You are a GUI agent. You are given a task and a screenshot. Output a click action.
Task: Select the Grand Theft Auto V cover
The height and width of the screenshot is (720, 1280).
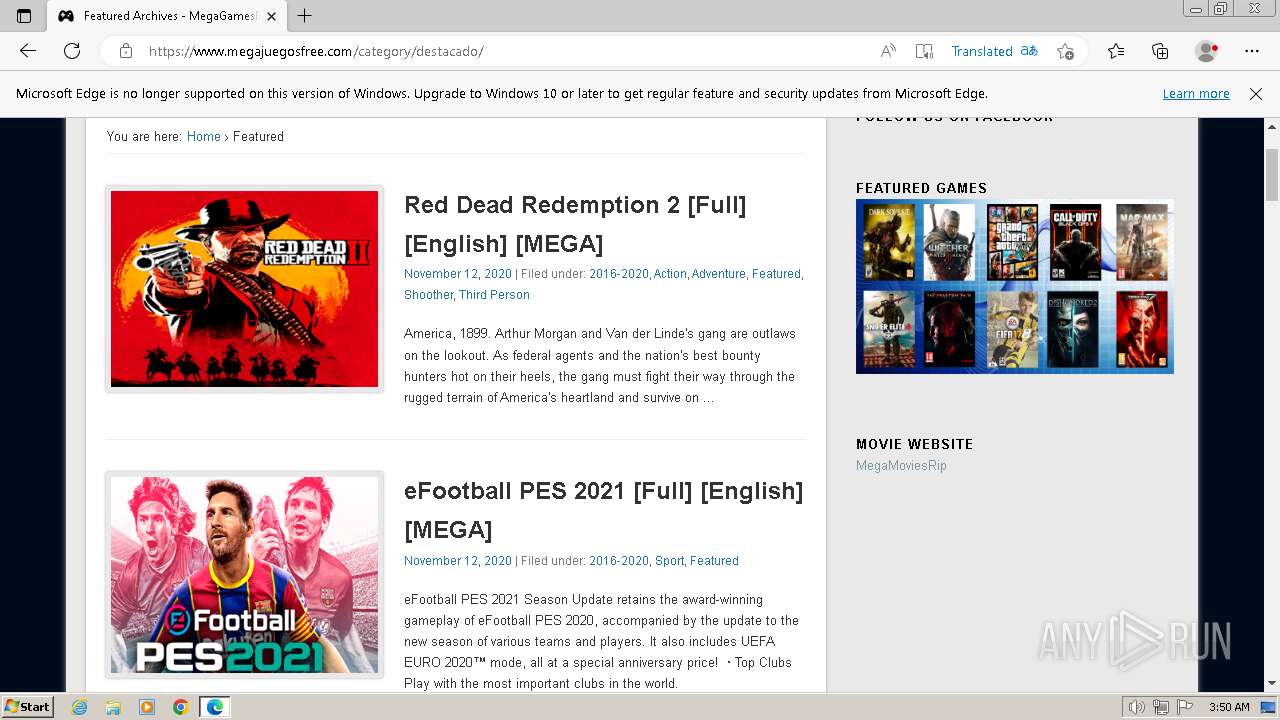point(1012,242)
